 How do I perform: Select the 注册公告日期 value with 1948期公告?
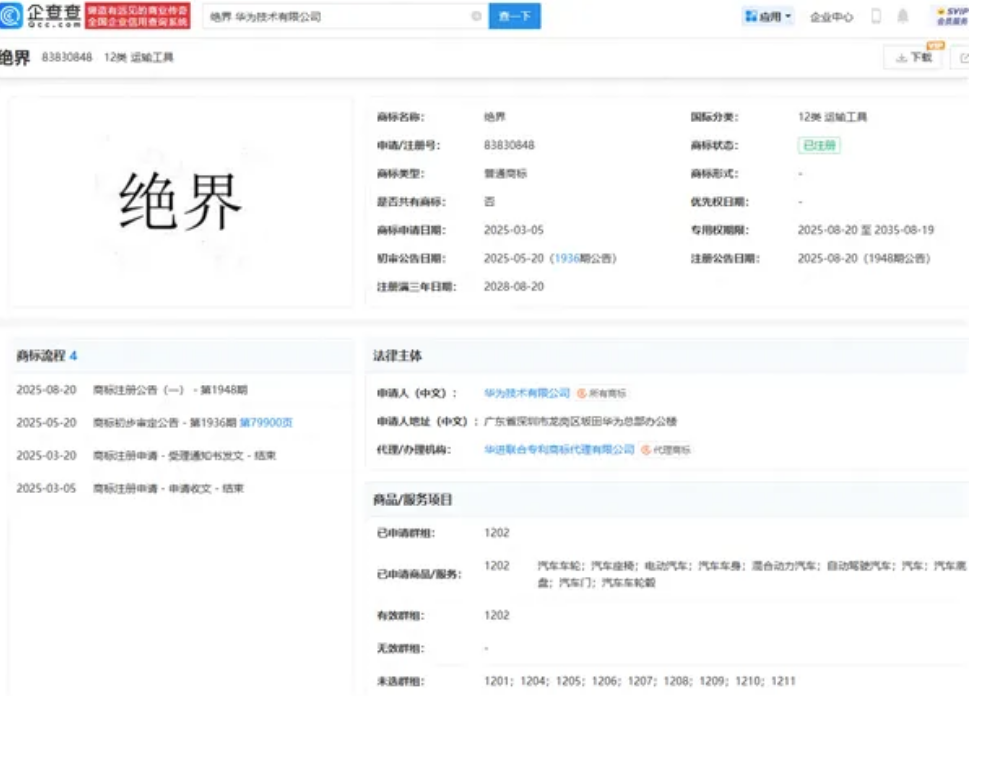(x=864, y=259)
